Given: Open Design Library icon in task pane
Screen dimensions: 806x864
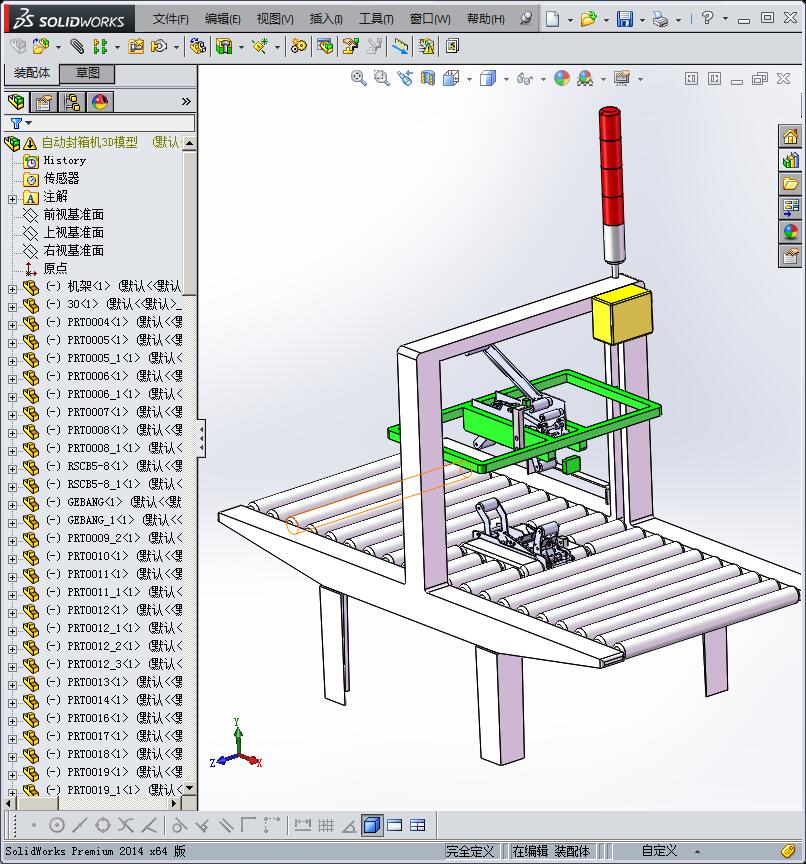Looking at the screenshot, I should tap(791, 160).
